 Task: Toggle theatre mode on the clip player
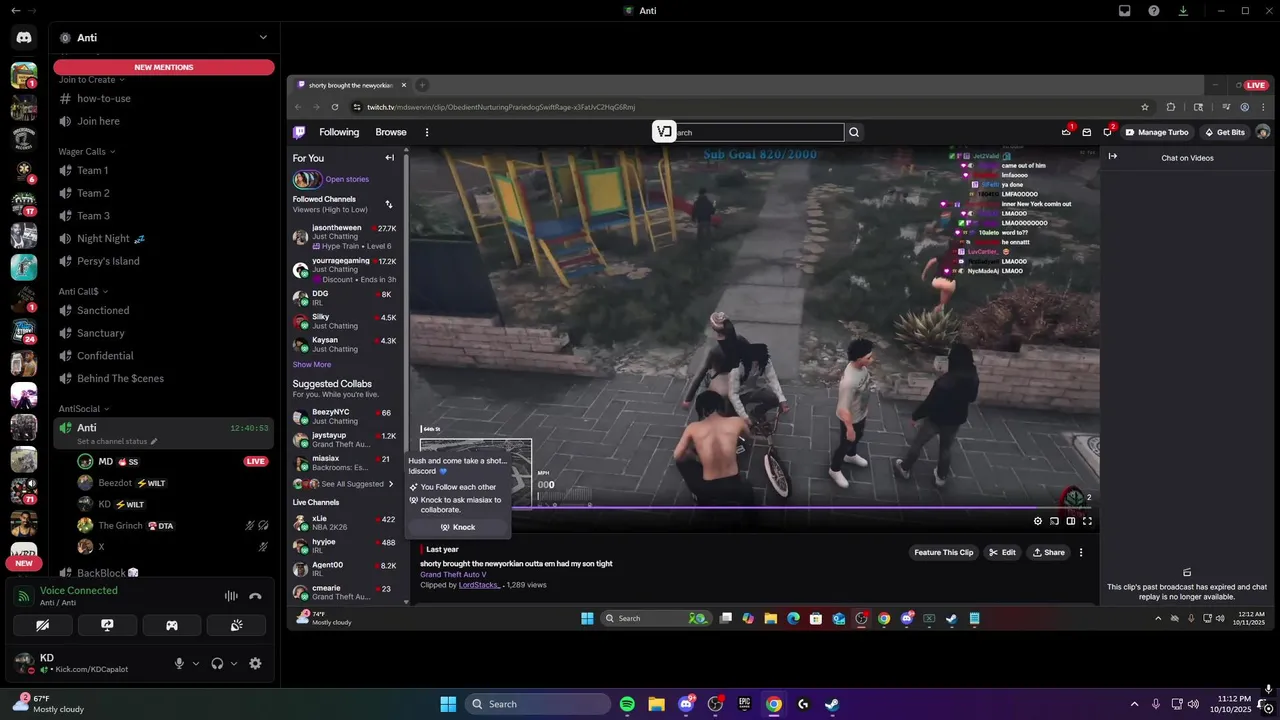[1070, 521]
